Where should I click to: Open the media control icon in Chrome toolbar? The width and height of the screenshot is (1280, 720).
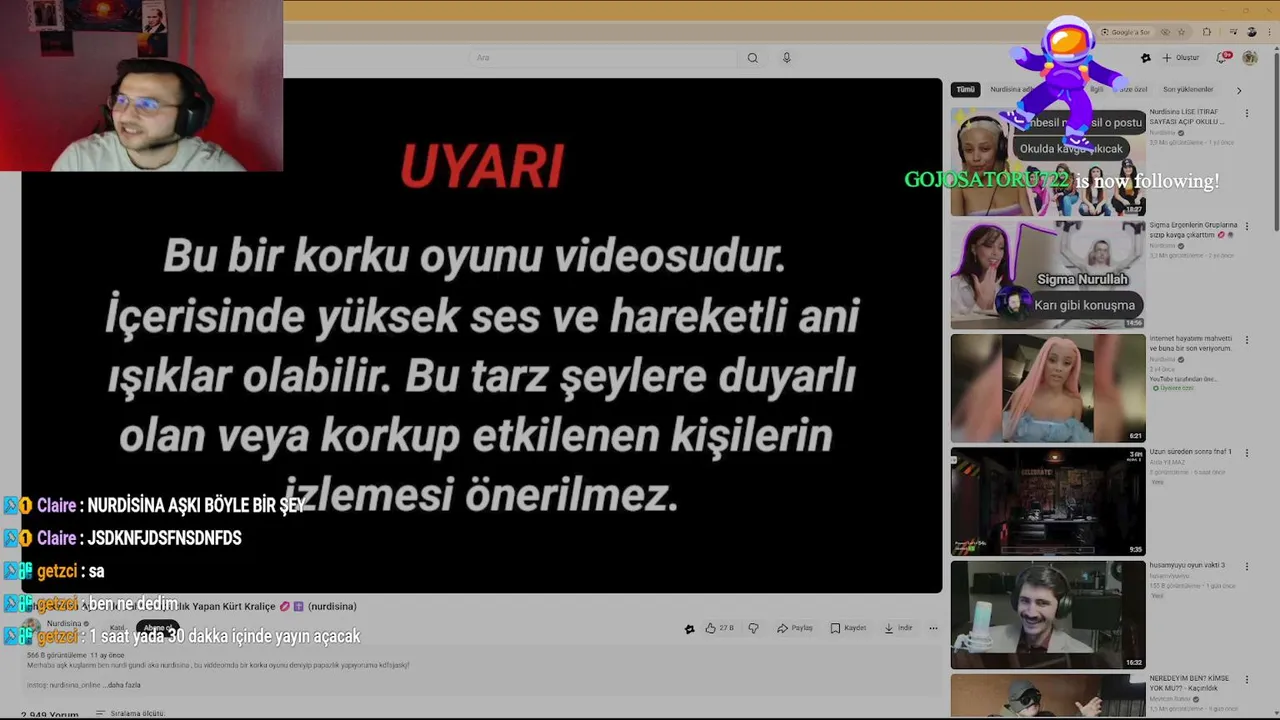click(1233, 32)
